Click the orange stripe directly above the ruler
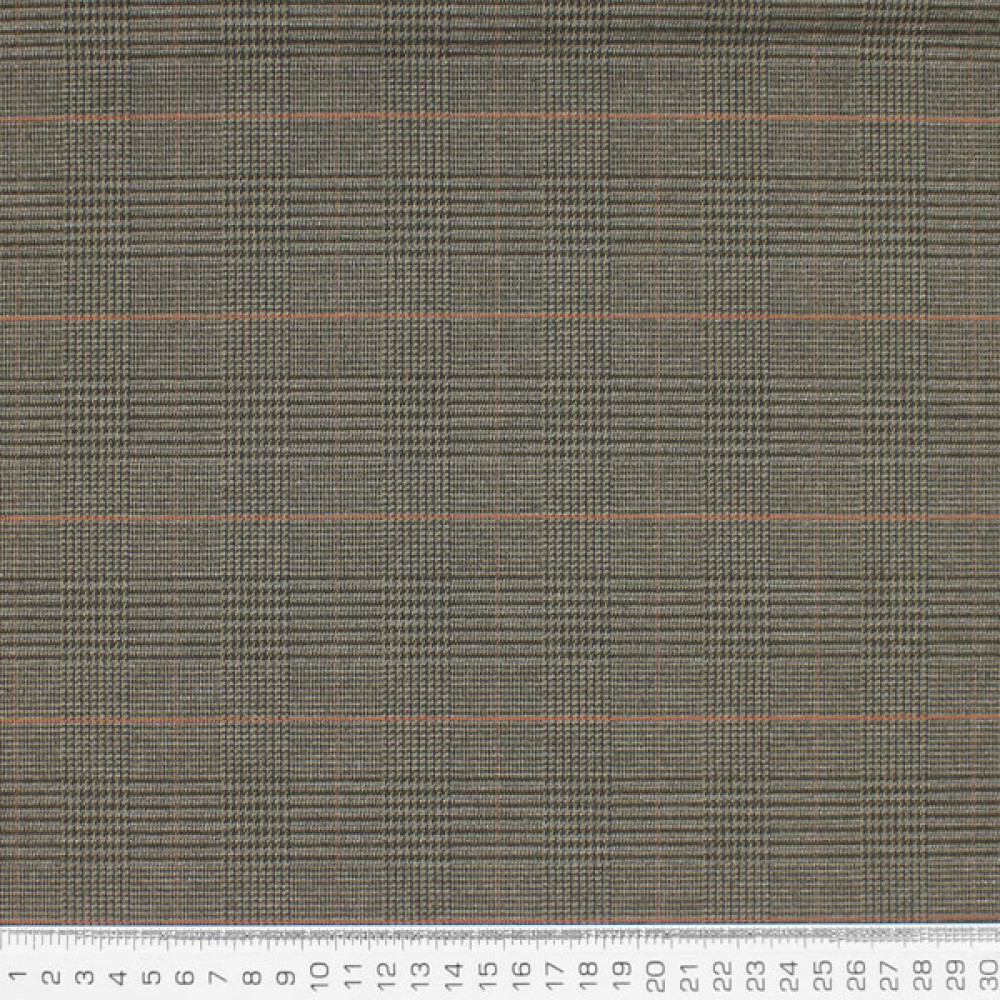 coord(500,920)
